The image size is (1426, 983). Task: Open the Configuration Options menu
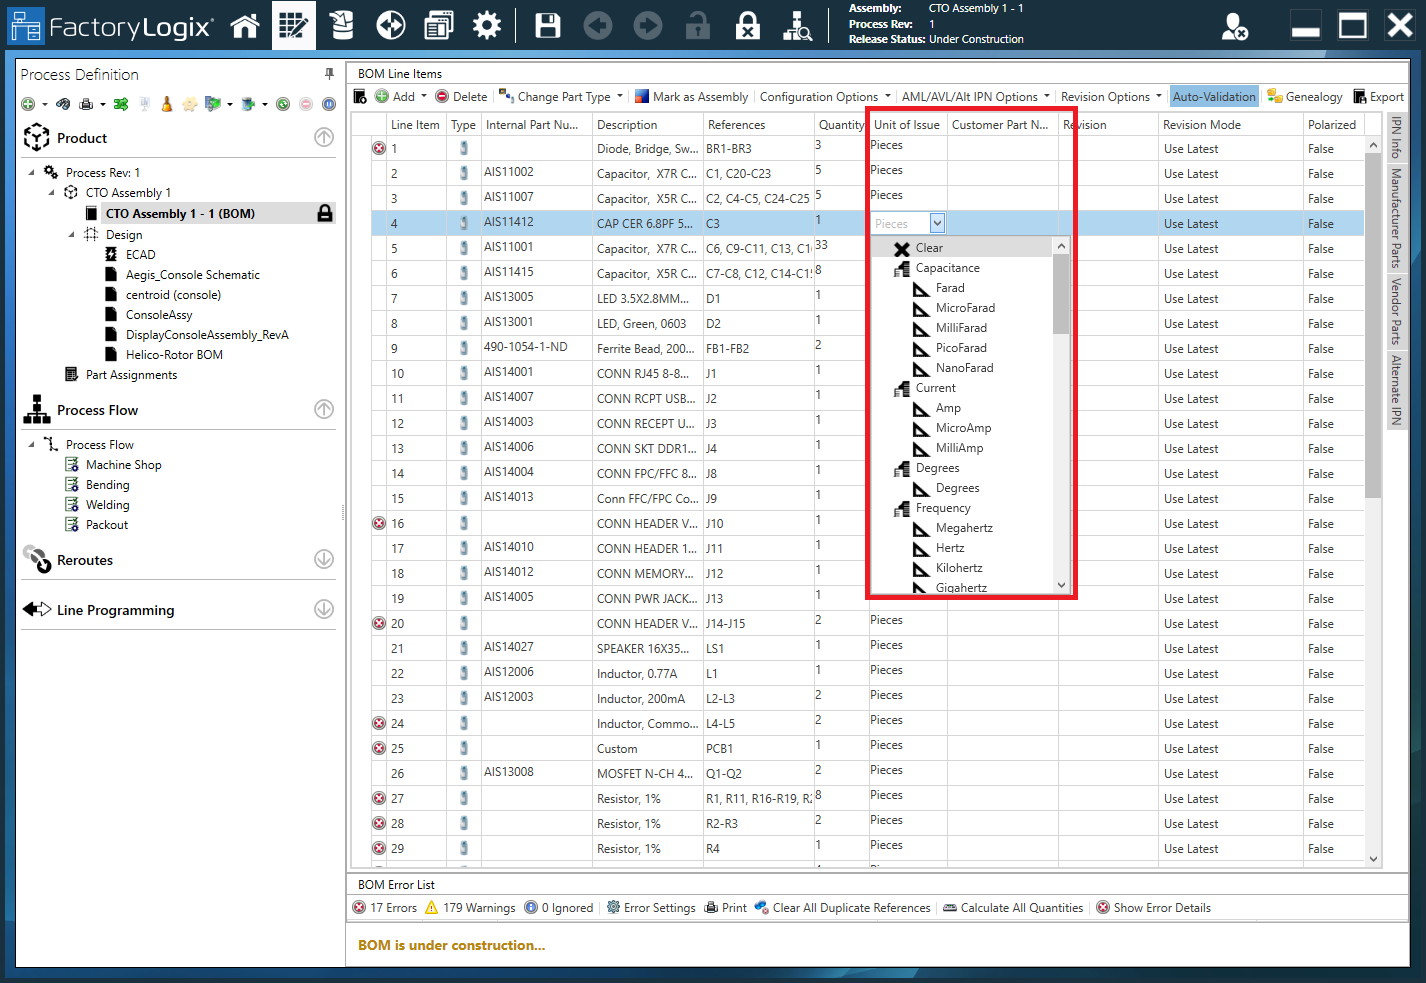click(x=823, y=96)
